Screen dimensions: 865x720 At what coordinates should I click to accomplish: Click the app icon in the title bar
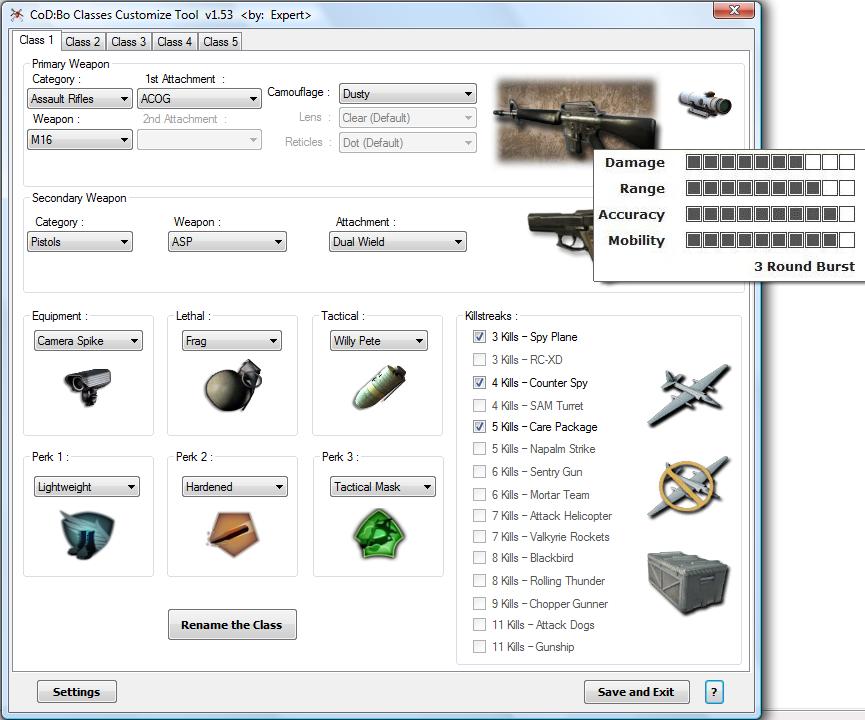17,15
